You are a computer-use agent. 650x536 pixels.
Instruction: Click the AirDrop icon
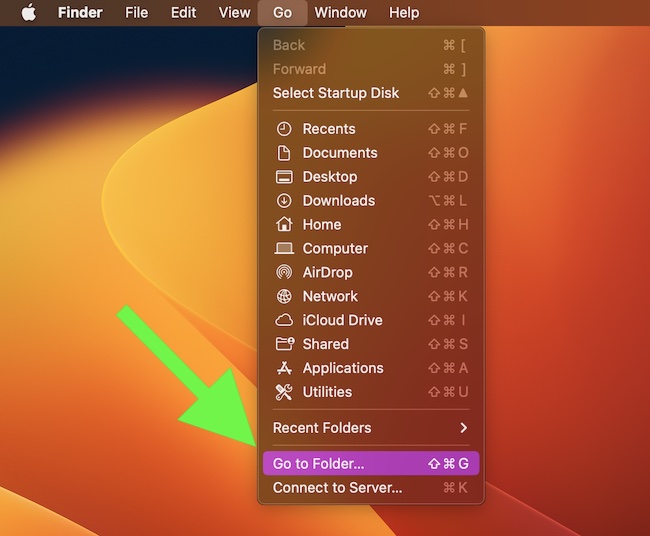(x=284, y=273)
